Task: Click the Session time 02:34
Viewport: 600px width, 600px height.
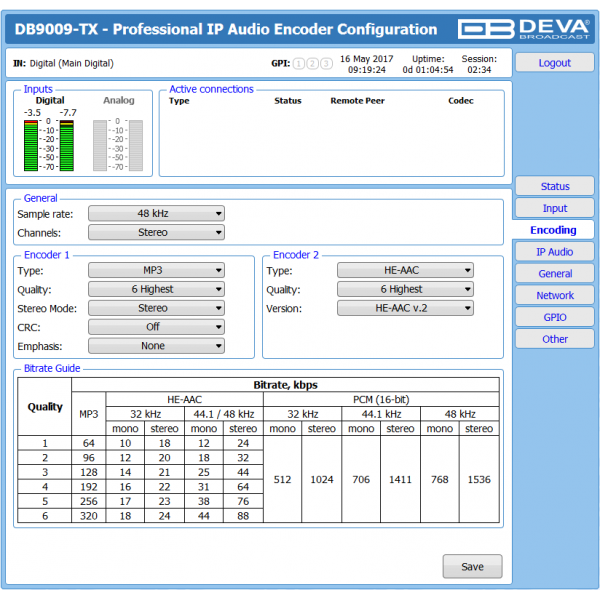Action: point(479,70)
